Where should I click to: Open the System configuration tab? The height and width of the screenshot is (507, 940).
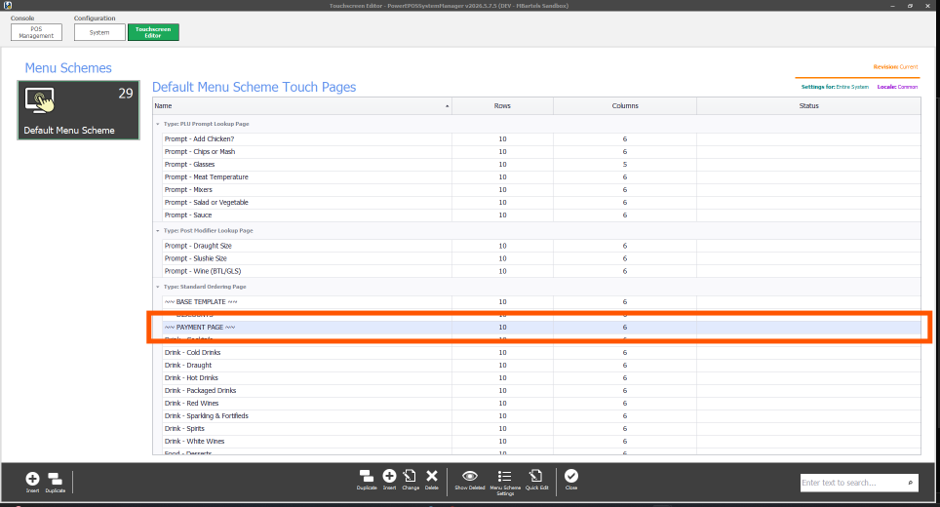click(100, 32)
